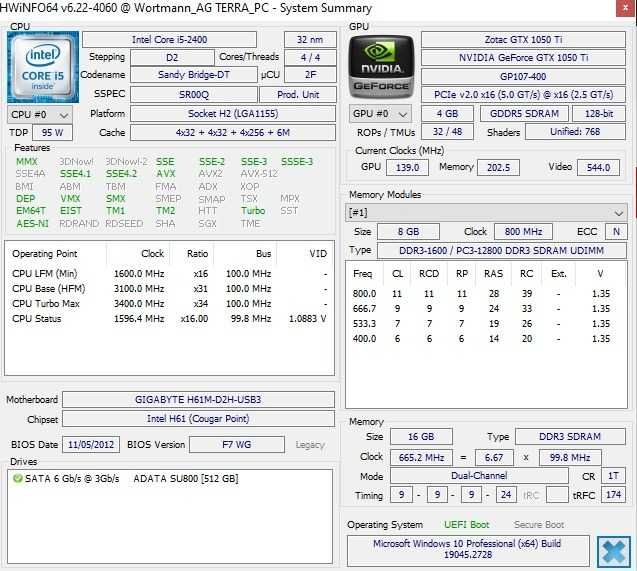Click the AES-NI feature label
The height and width of the screenshot is (571, 637).
32,223
